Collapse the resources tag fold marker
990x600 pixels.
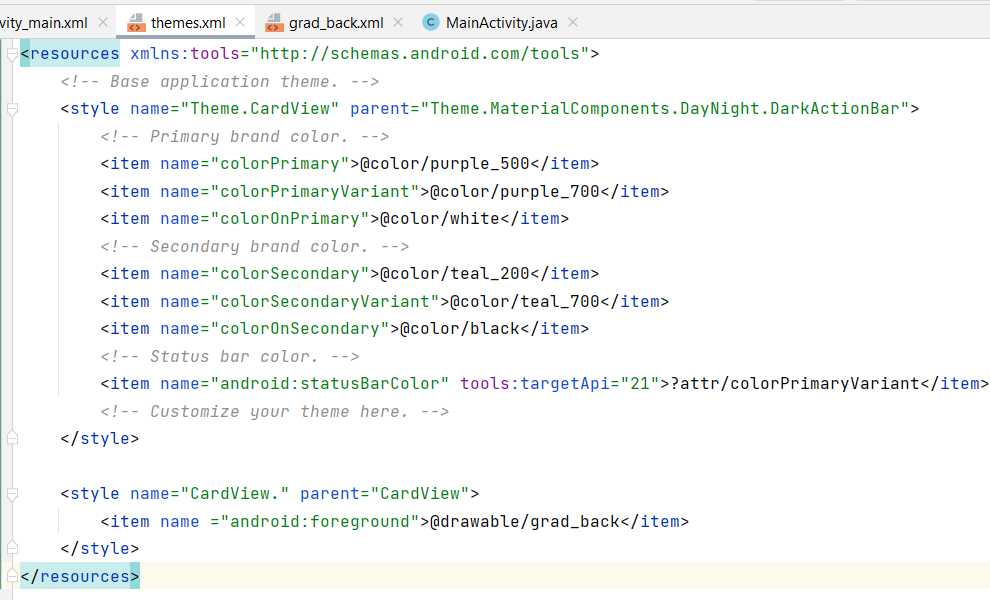pos(12,54)
